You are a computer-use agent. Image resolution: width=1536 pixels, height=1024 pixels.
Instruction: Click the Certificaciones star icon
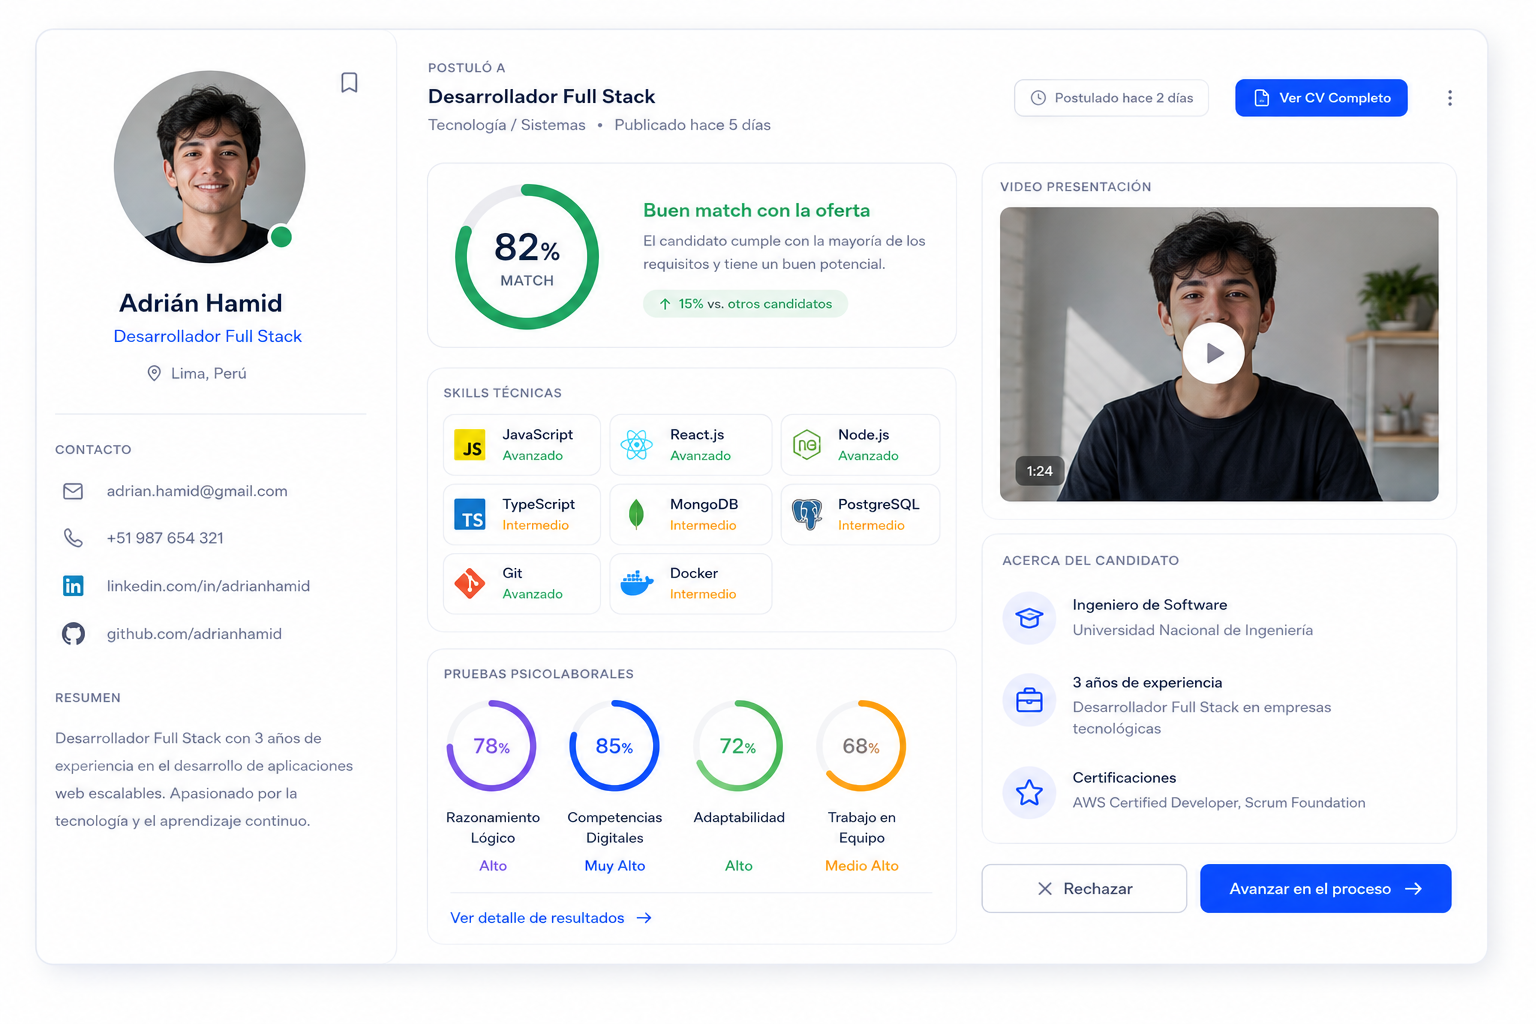[x=1029, y=792]
